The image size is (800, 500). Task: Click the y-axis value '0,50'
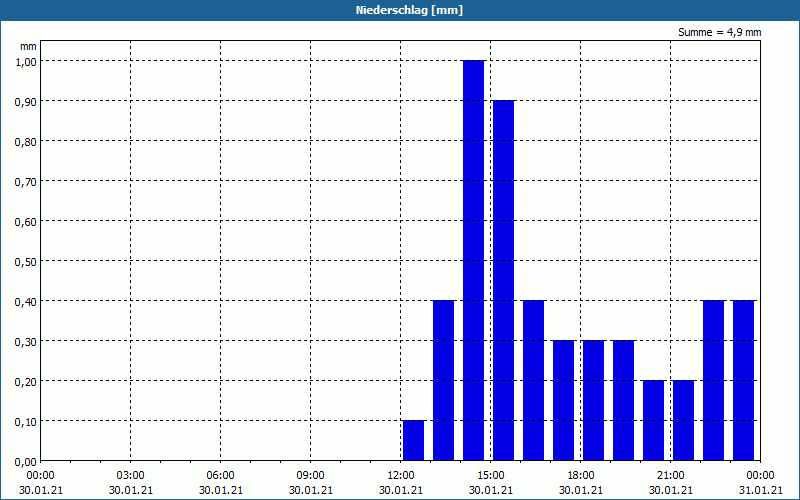coord(26,261)
